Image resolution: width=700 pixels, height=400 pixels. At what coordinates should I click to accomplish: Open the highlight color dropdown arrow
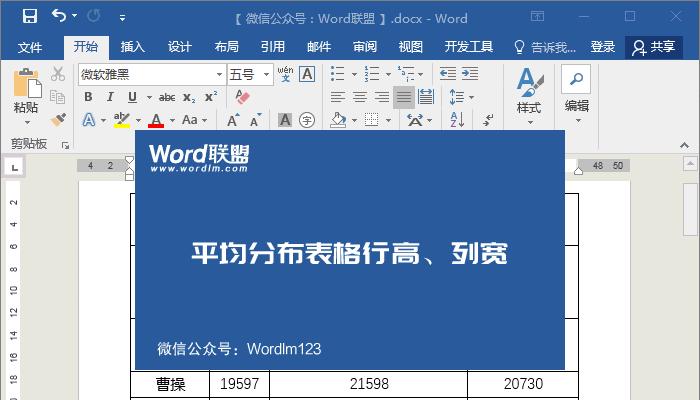[x=138, y=121]
